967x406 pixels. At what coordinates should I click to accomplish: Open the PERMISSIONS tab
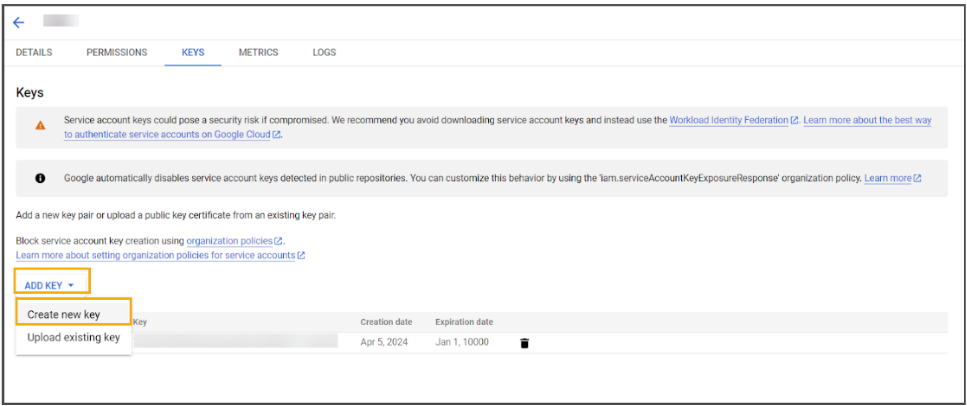(117, 52)
